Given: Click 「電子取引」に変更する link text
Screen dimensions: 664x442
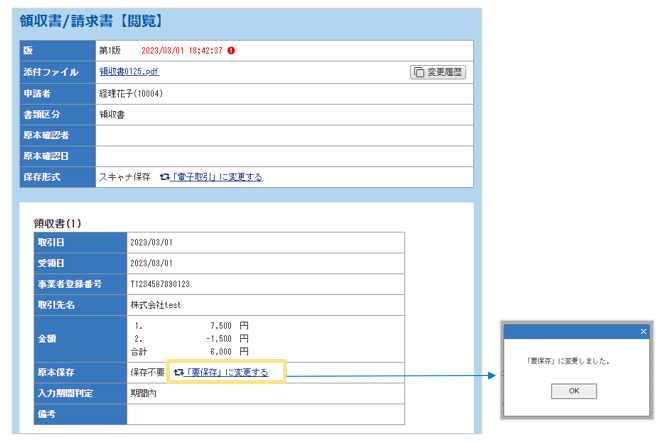Looking at the screenshot, I should pos(217,177).
